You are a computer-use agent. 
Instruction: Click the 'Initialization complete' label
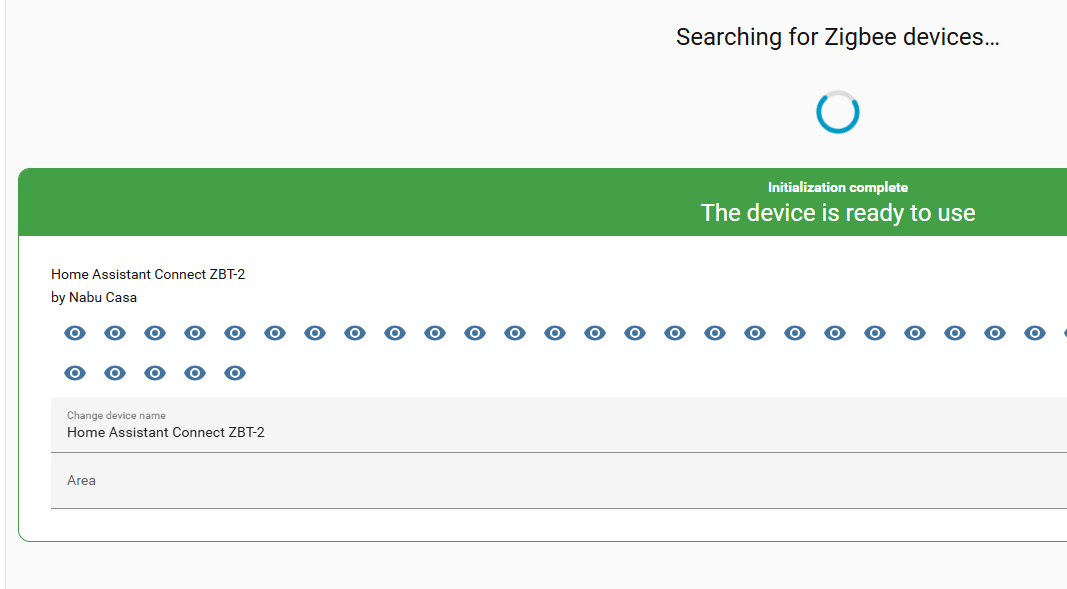(837, 187)
